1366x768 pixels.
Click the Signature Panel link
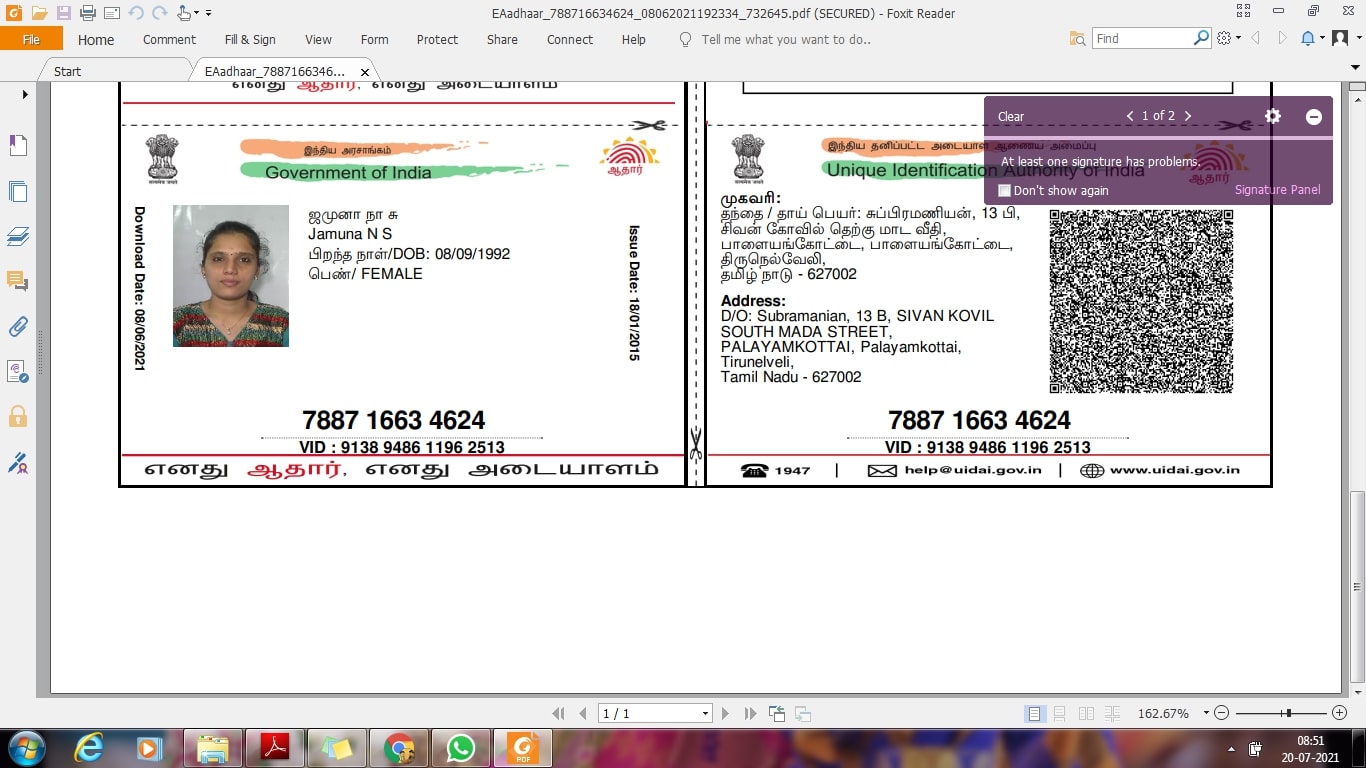pyautogui.click(x=1277, y=190)
